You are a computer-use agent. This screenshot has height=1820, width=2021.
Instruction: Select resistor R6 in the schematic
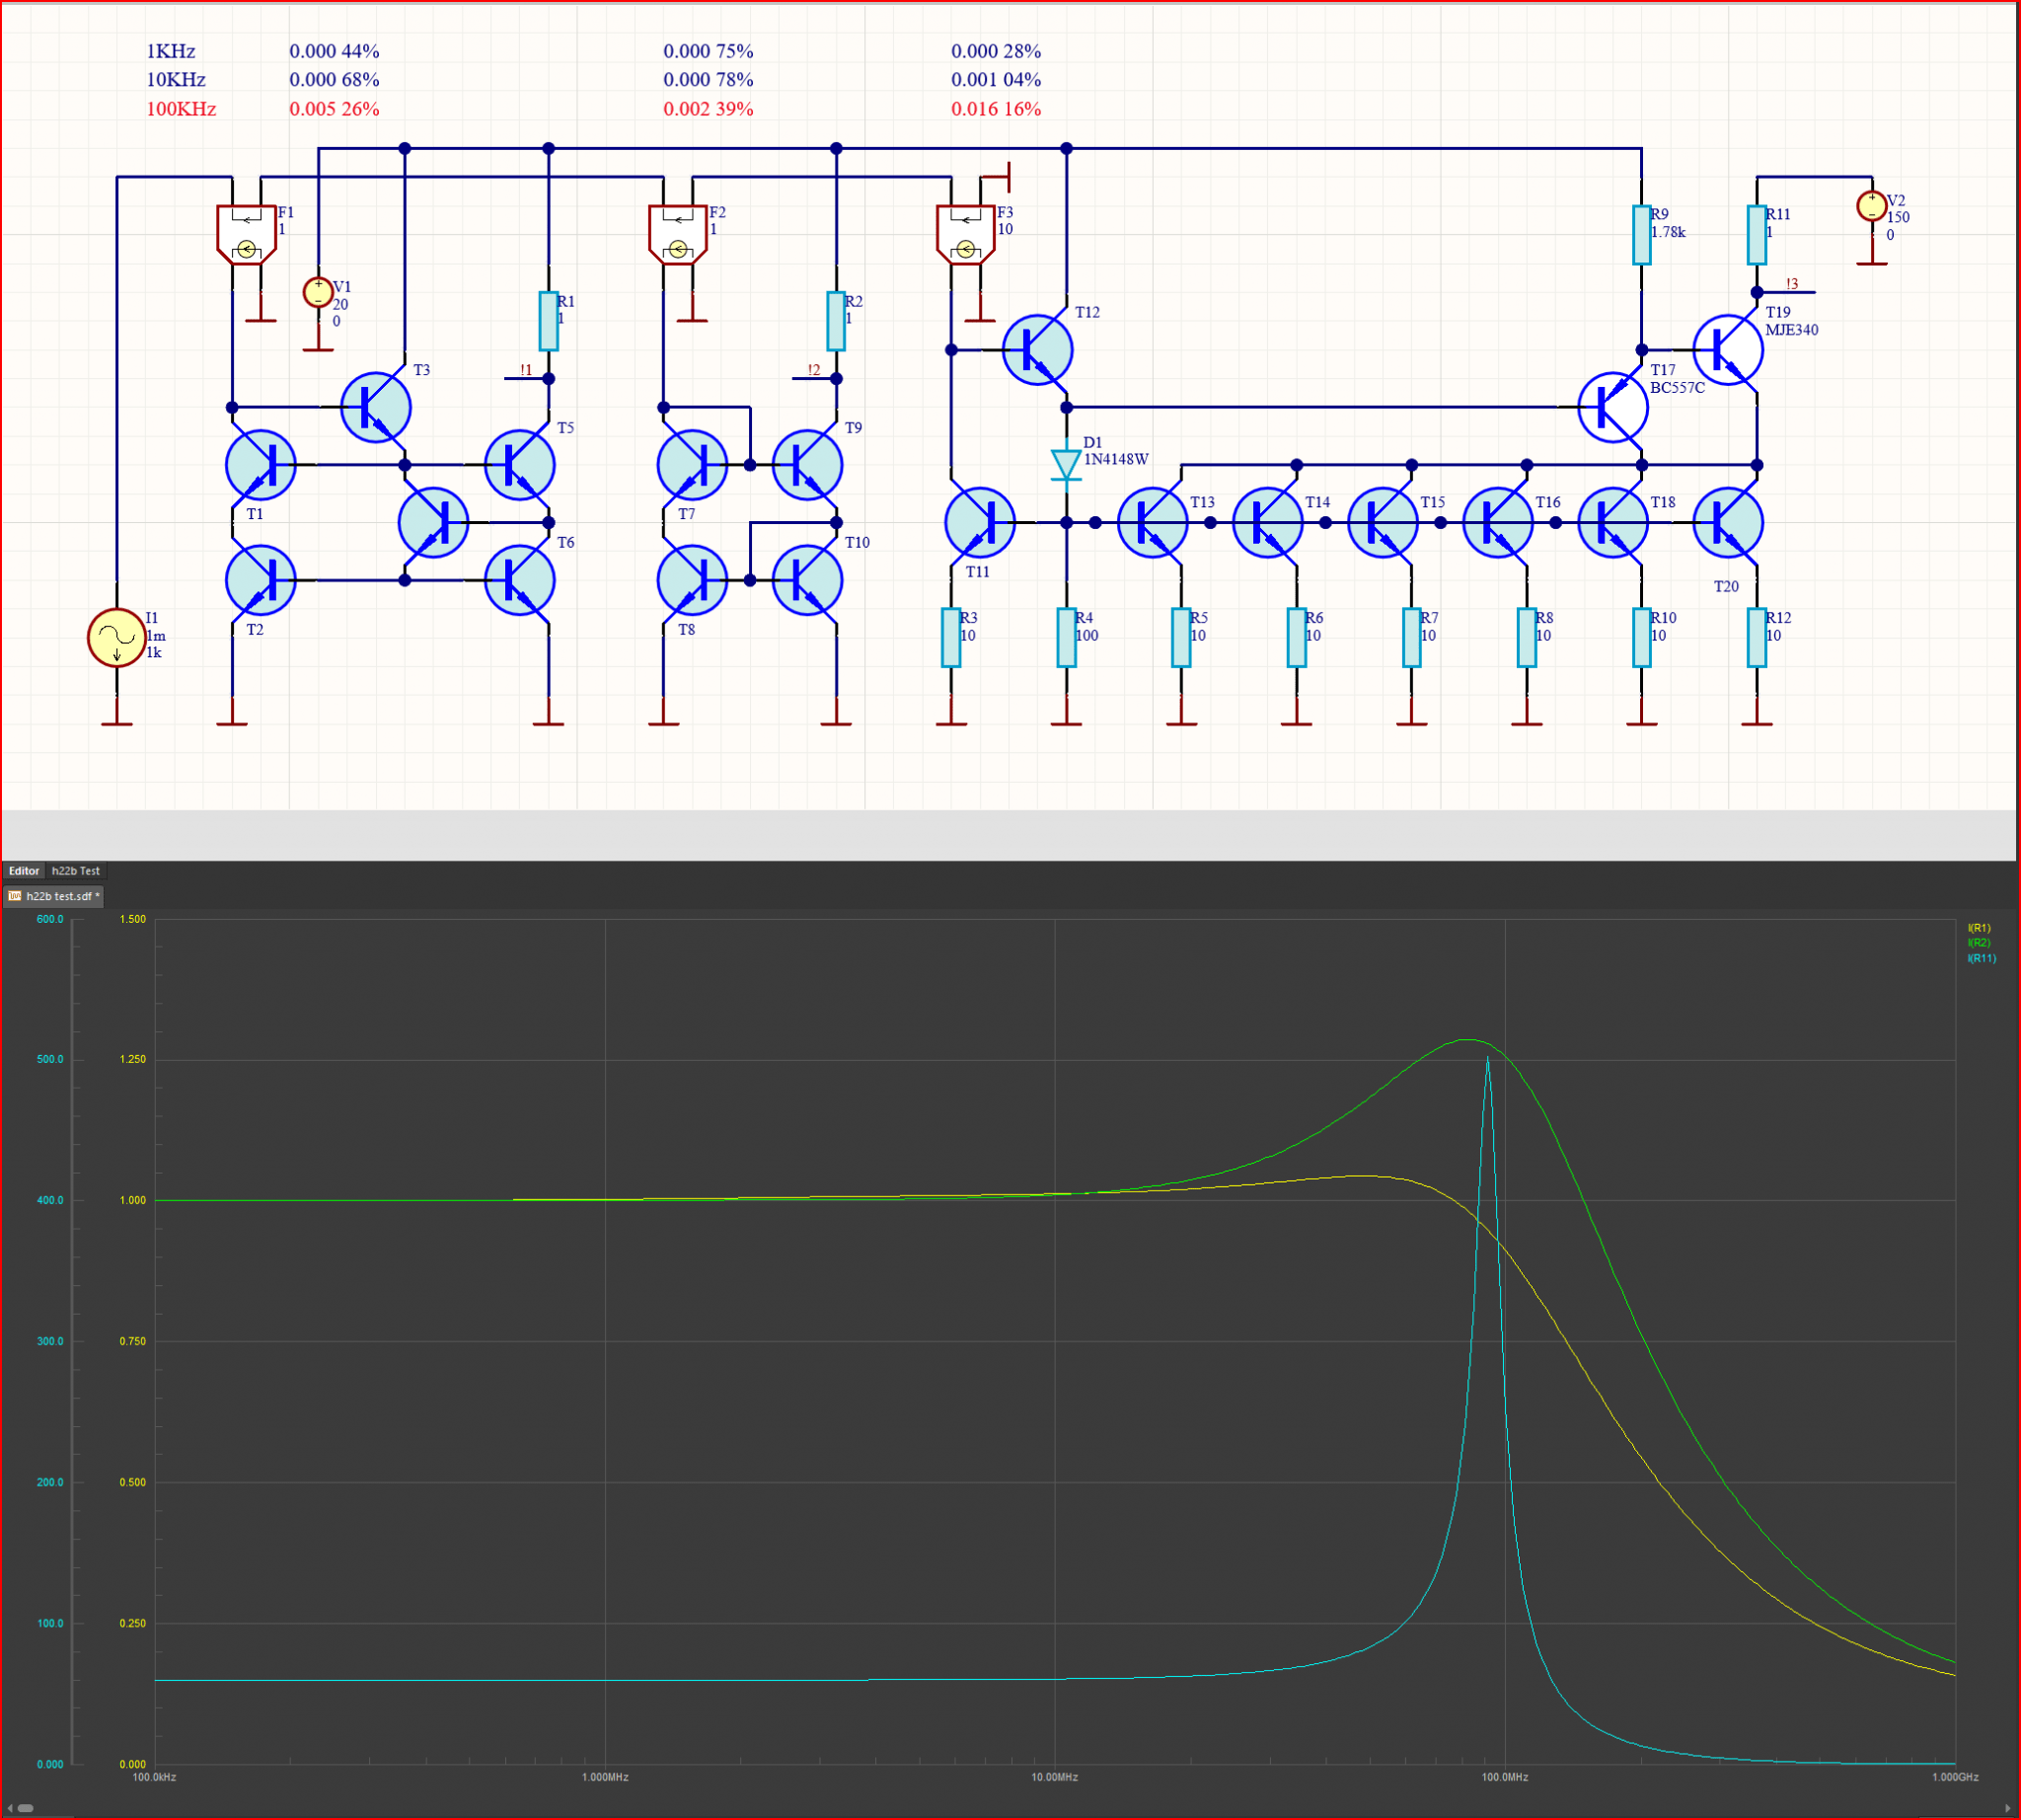point(1296,638)
